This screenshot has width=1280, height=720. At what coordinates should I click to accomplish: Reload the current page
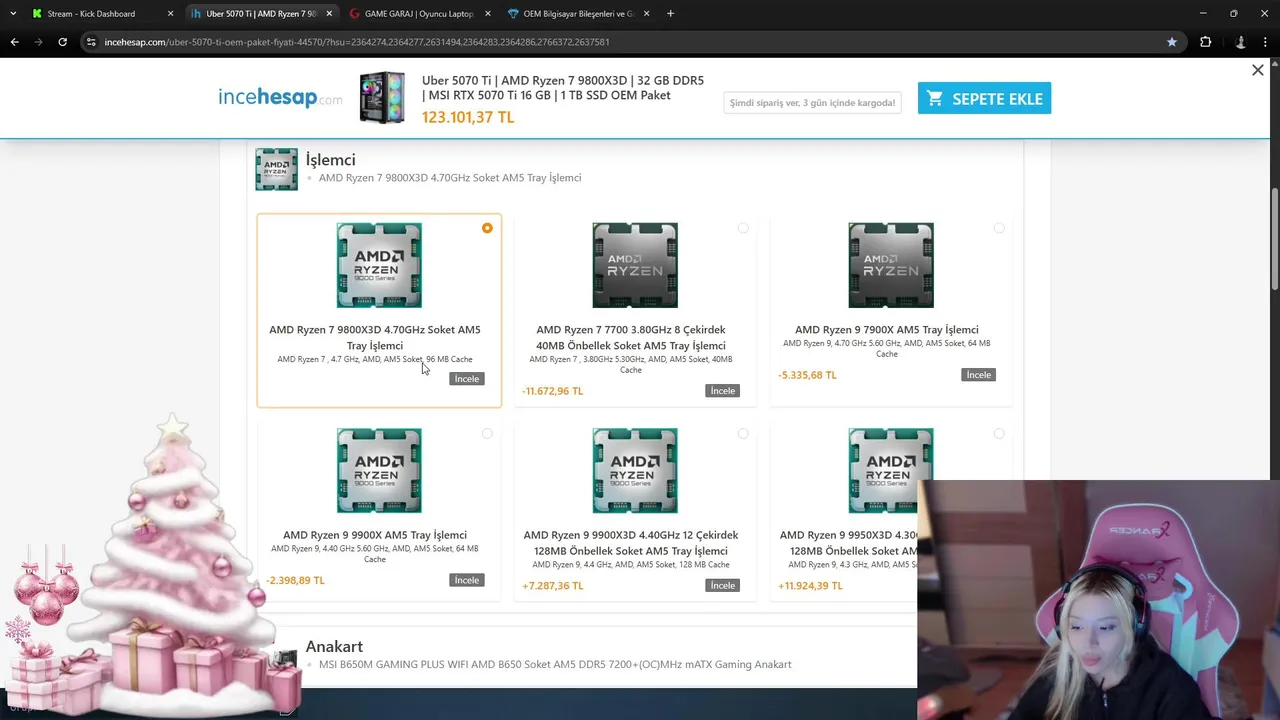[62, 42]
